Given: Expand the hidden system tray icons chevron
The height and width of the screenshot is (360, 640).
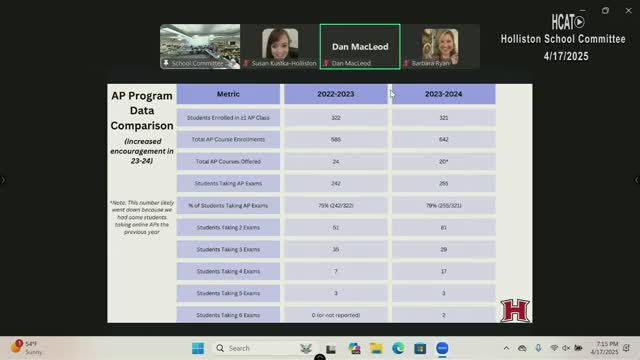Looking at the screenshot, I should click(x=506, y=348).
